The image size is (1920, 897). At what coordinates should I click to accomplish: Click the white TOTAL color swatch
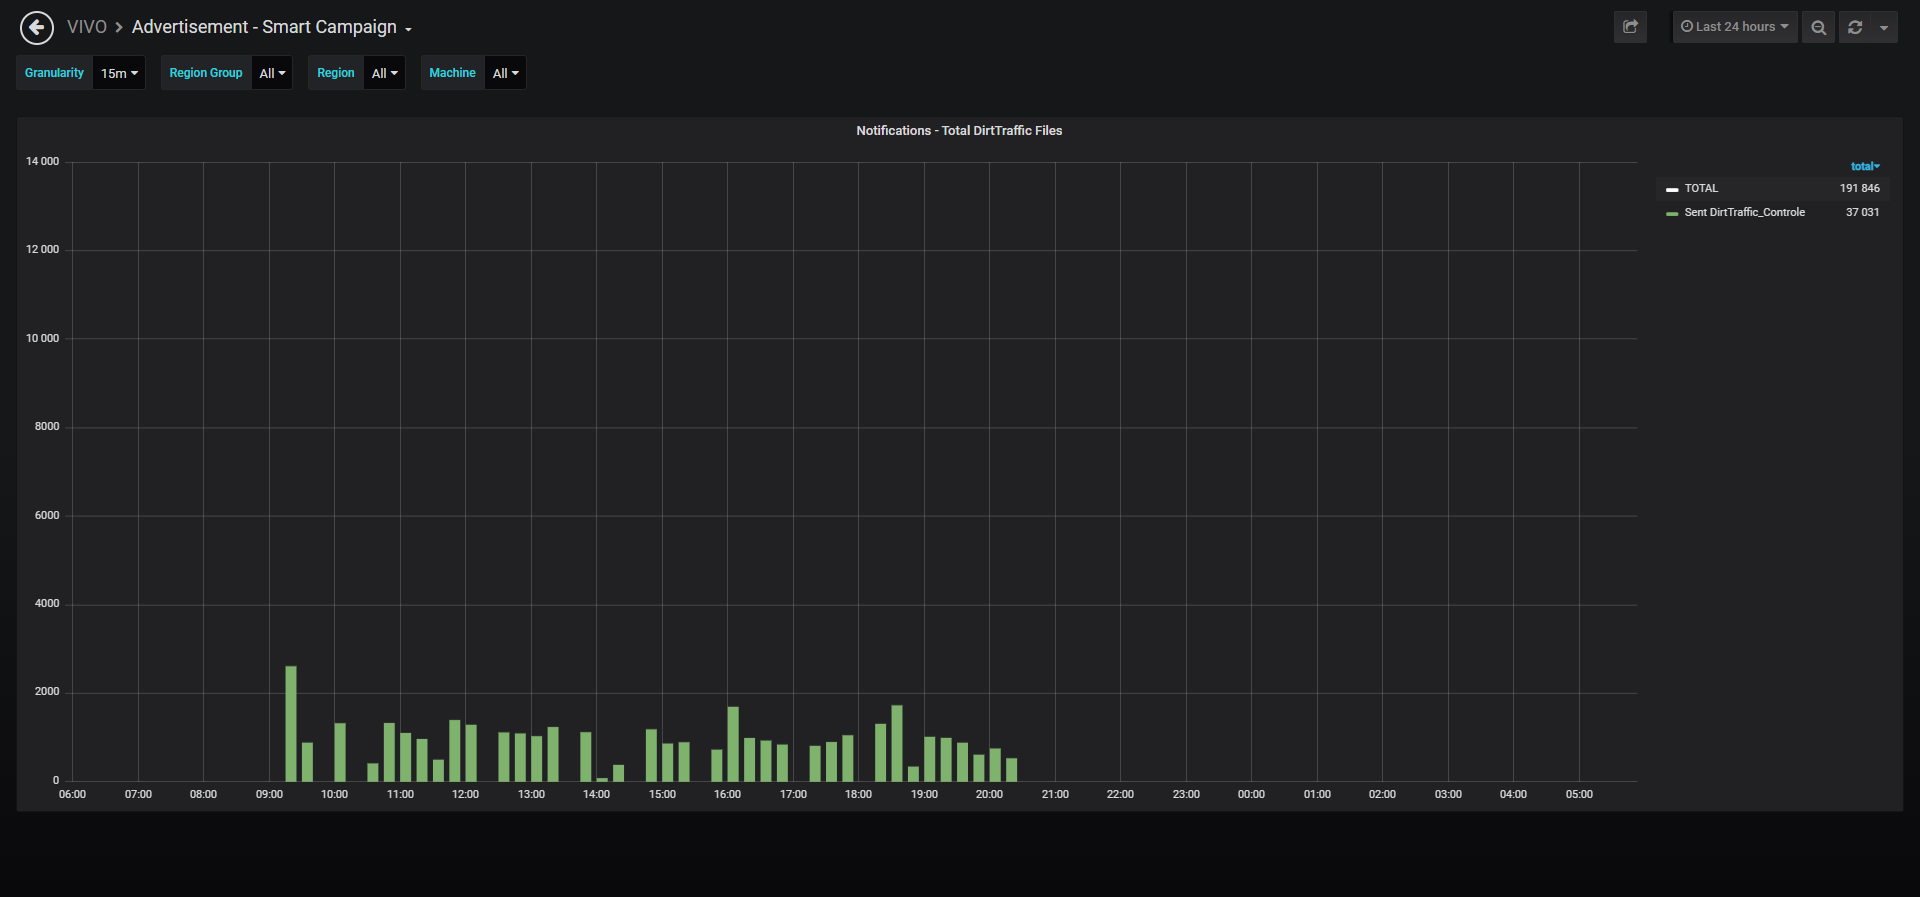tap(1672, 189)
